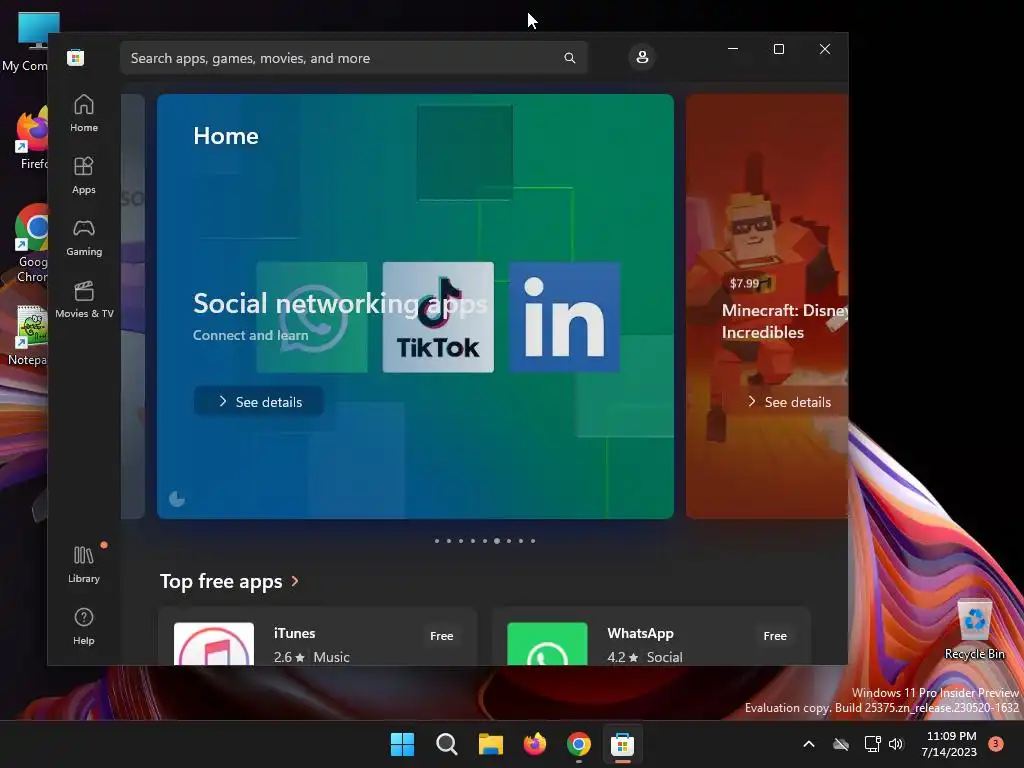
Task: Select Google Chrome desktop shortcut
Action: [31, 244]
